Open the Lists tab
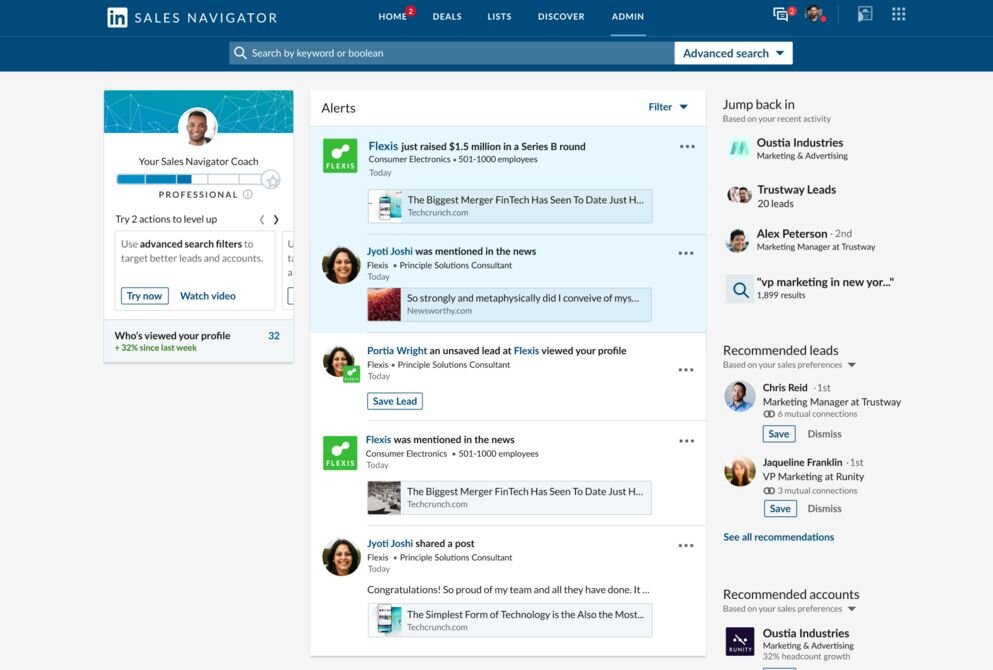The width and height of the screenshot is (993, 670). (499, 16)
